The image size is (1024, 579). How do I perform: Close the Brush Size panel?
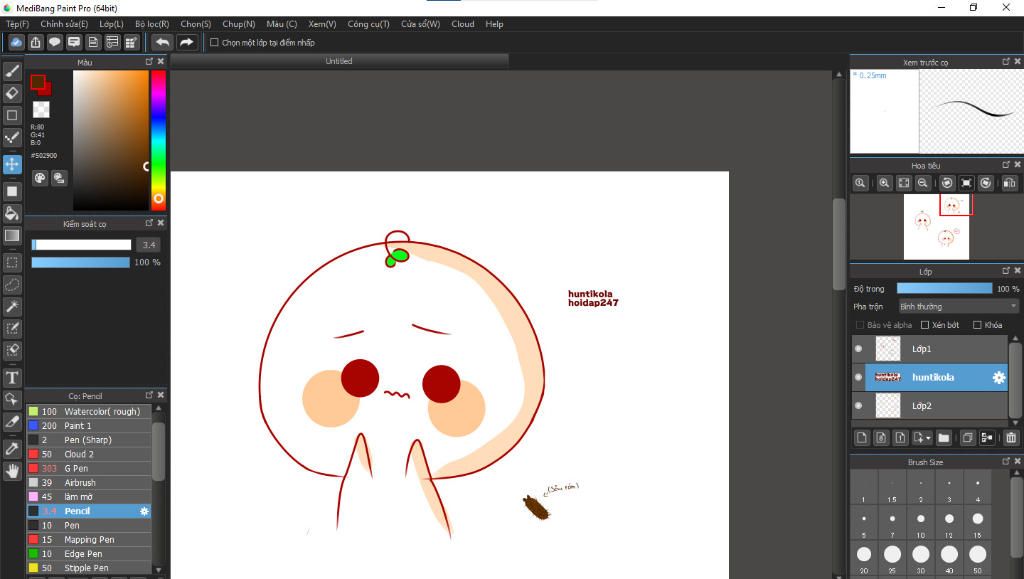pyautogui.click(x=1017, y=462)
